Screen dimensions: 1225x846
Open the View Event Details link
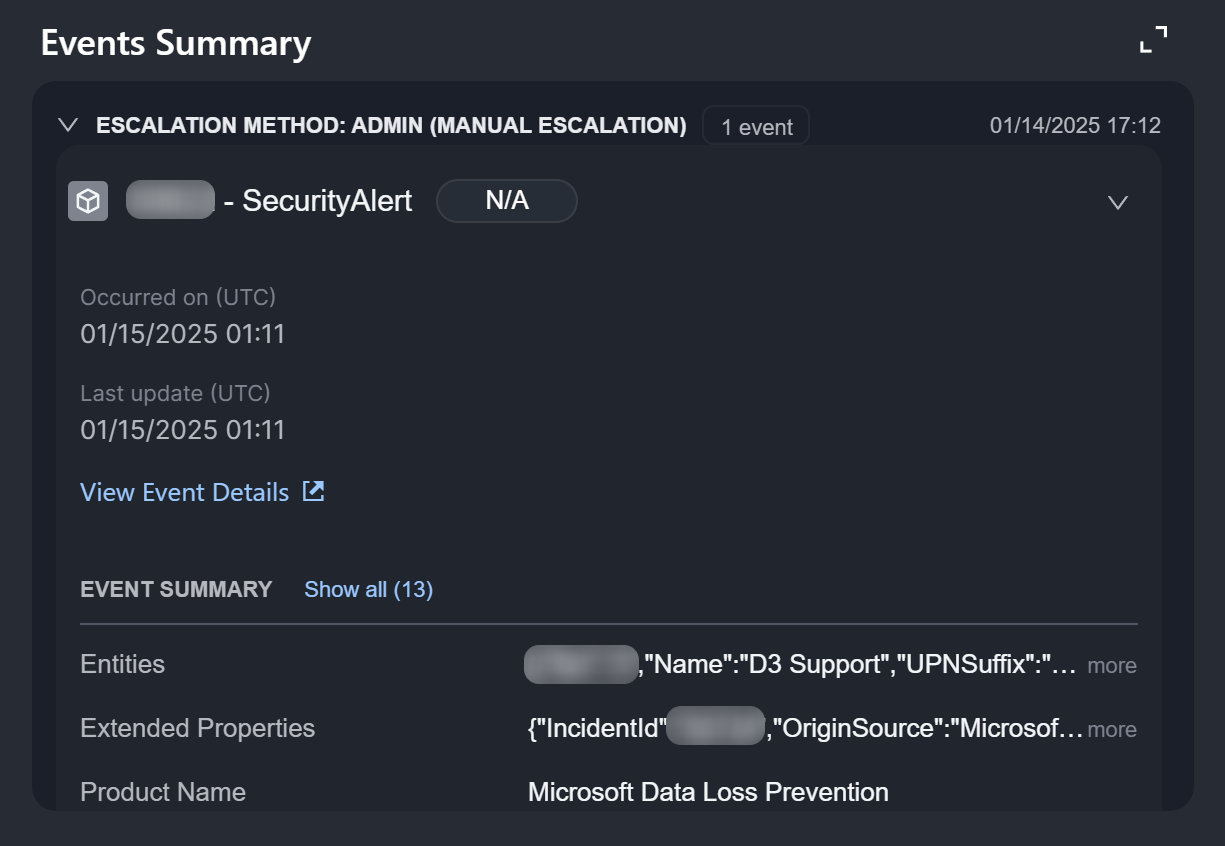185,492
